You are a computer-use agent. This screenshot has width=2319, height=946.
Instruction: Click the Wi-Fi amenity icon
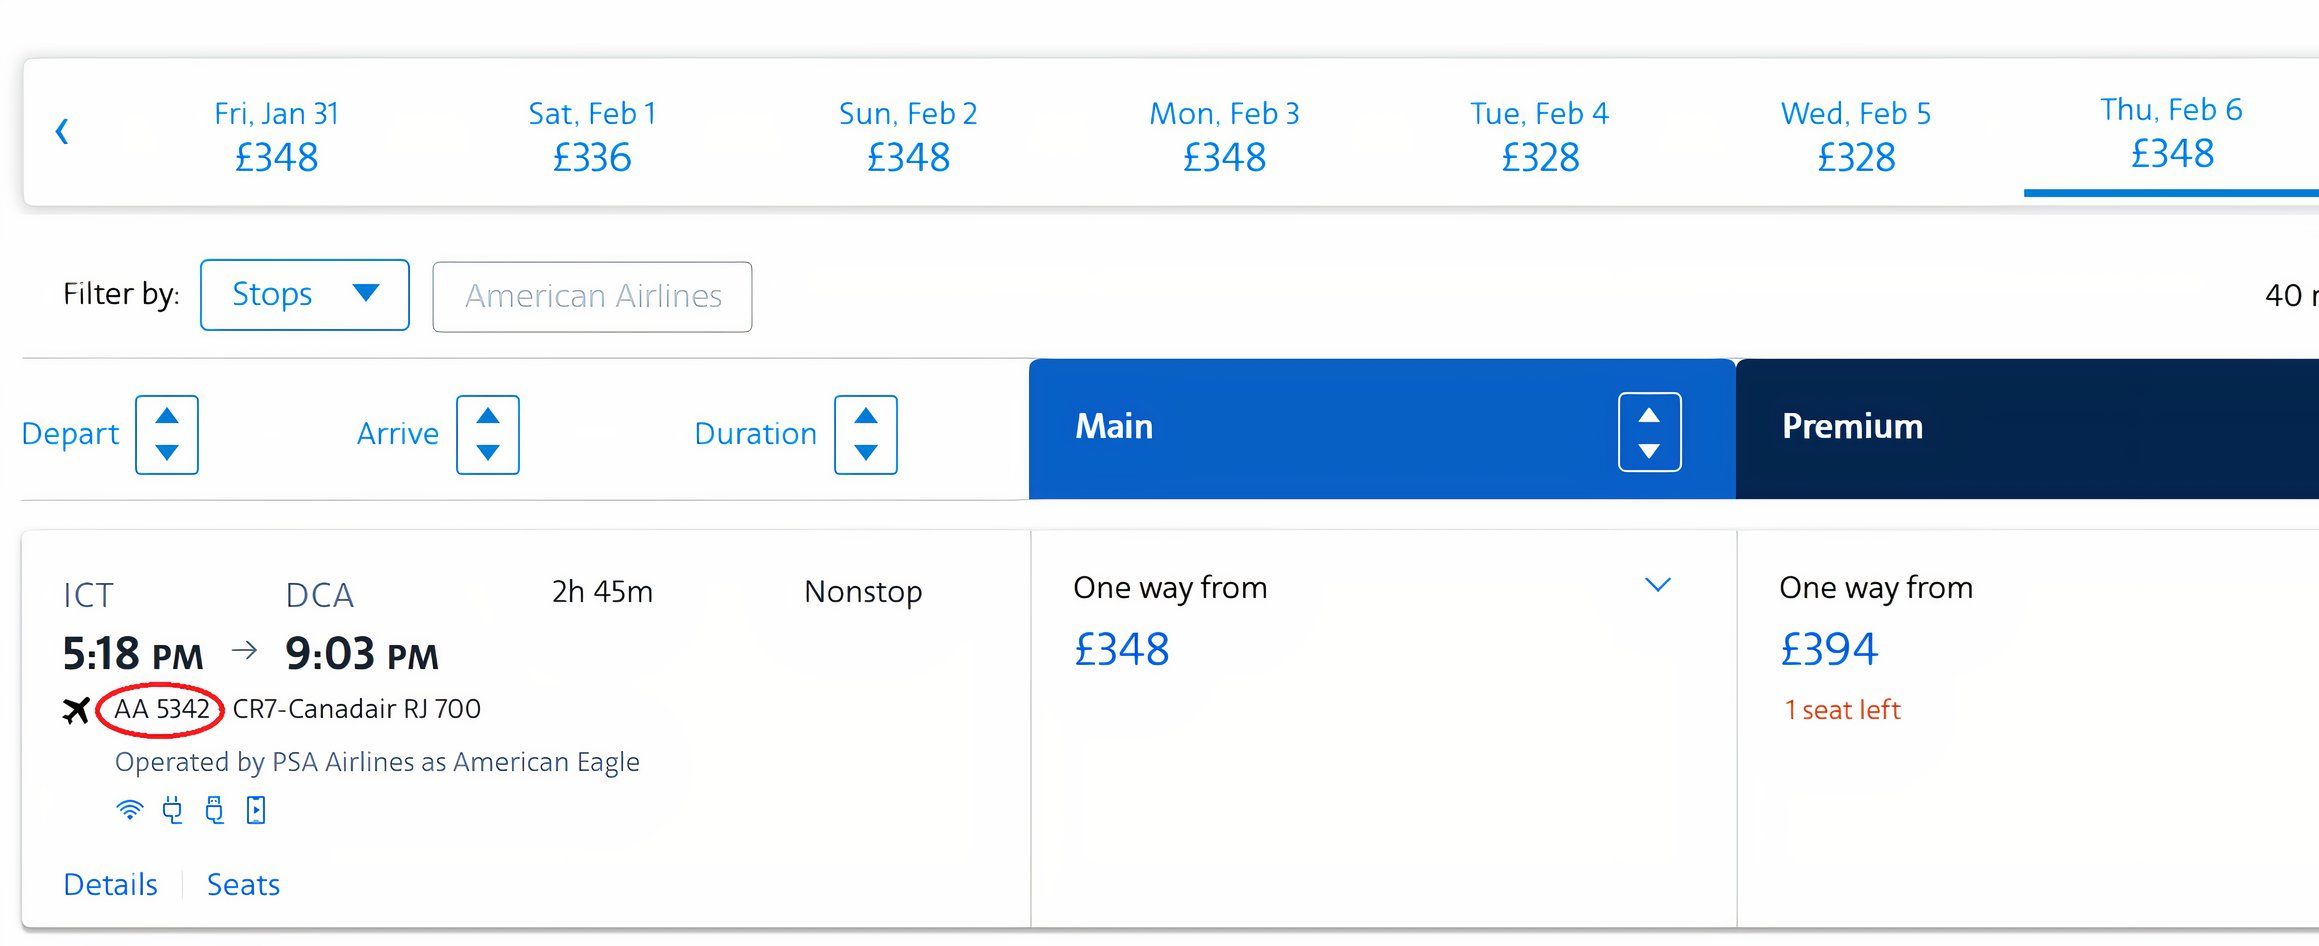point(129,810)
